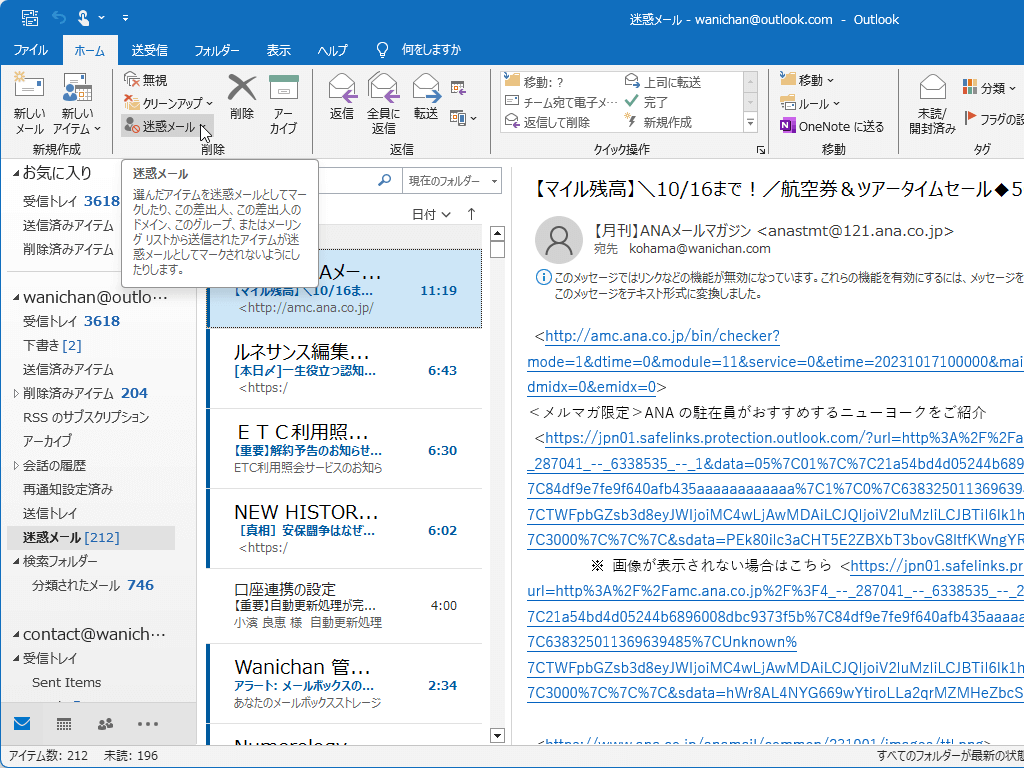Screen dimensions: 1024x768
Task: Click the message list scroll down arrow
Action: point(497,735)
